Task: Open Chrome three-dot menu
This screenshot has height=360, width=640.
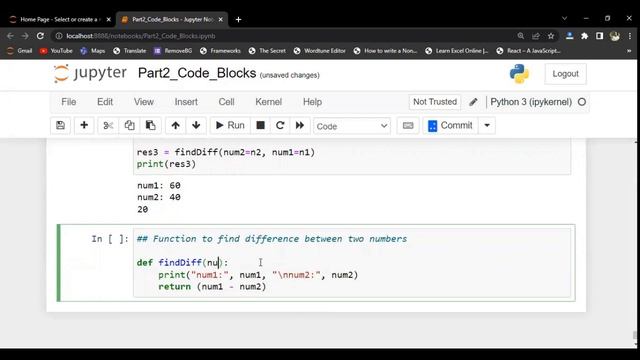Action: click(x=630, y=36)
